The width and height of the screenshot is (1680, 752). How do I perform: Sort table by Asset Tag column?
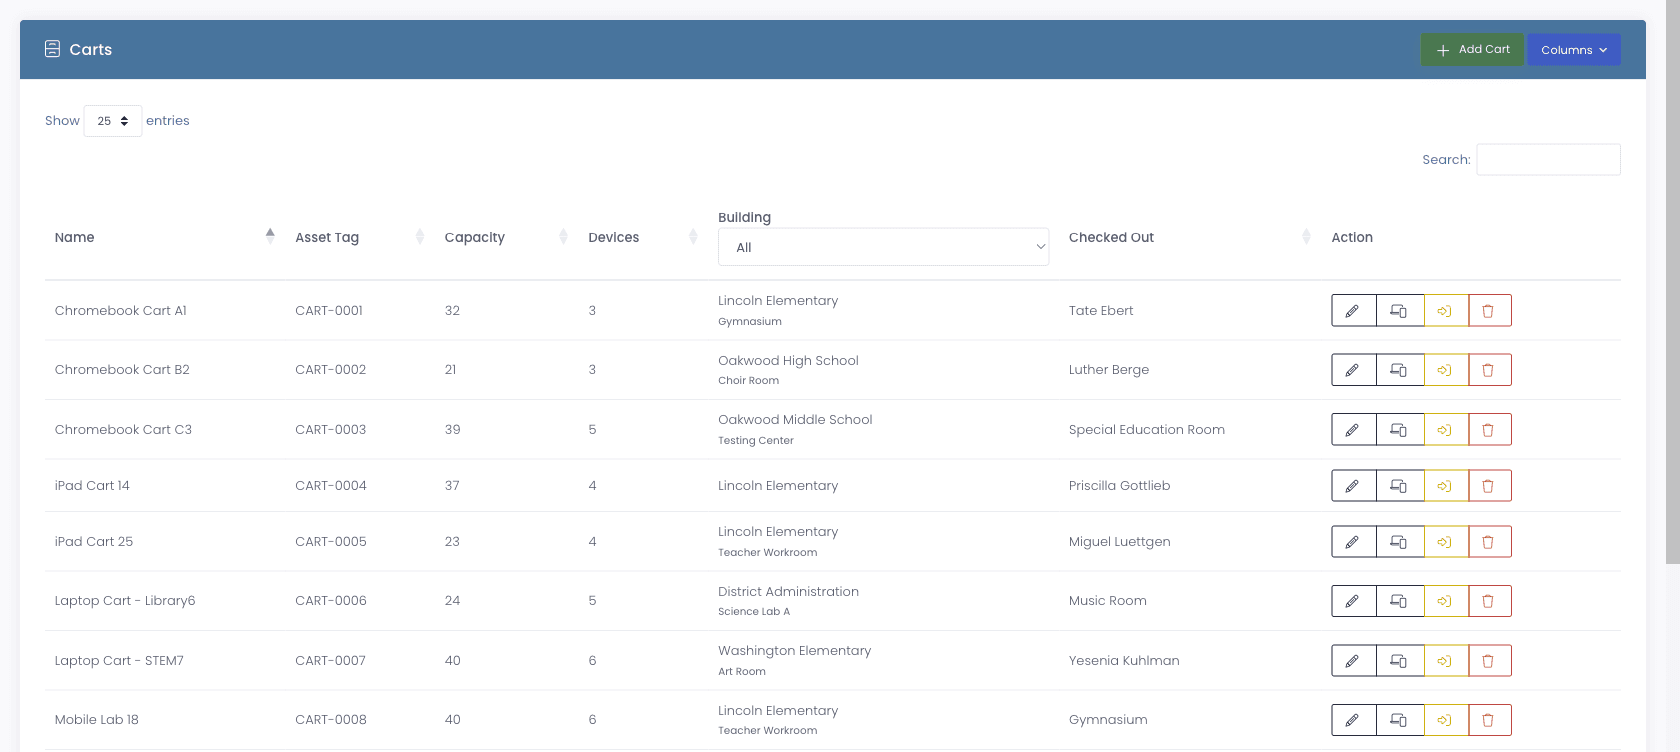[x=360, y=237]
